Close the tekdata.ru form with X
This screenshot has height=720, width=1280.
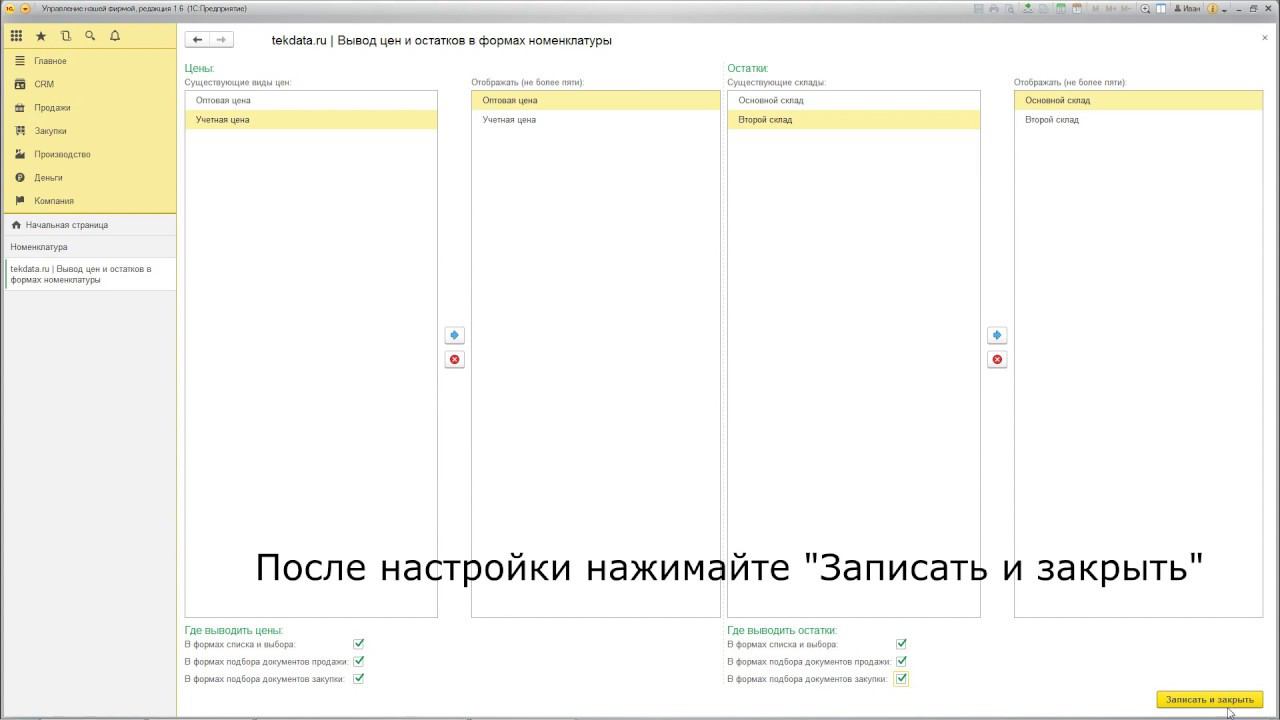[x=1265, y=37]
